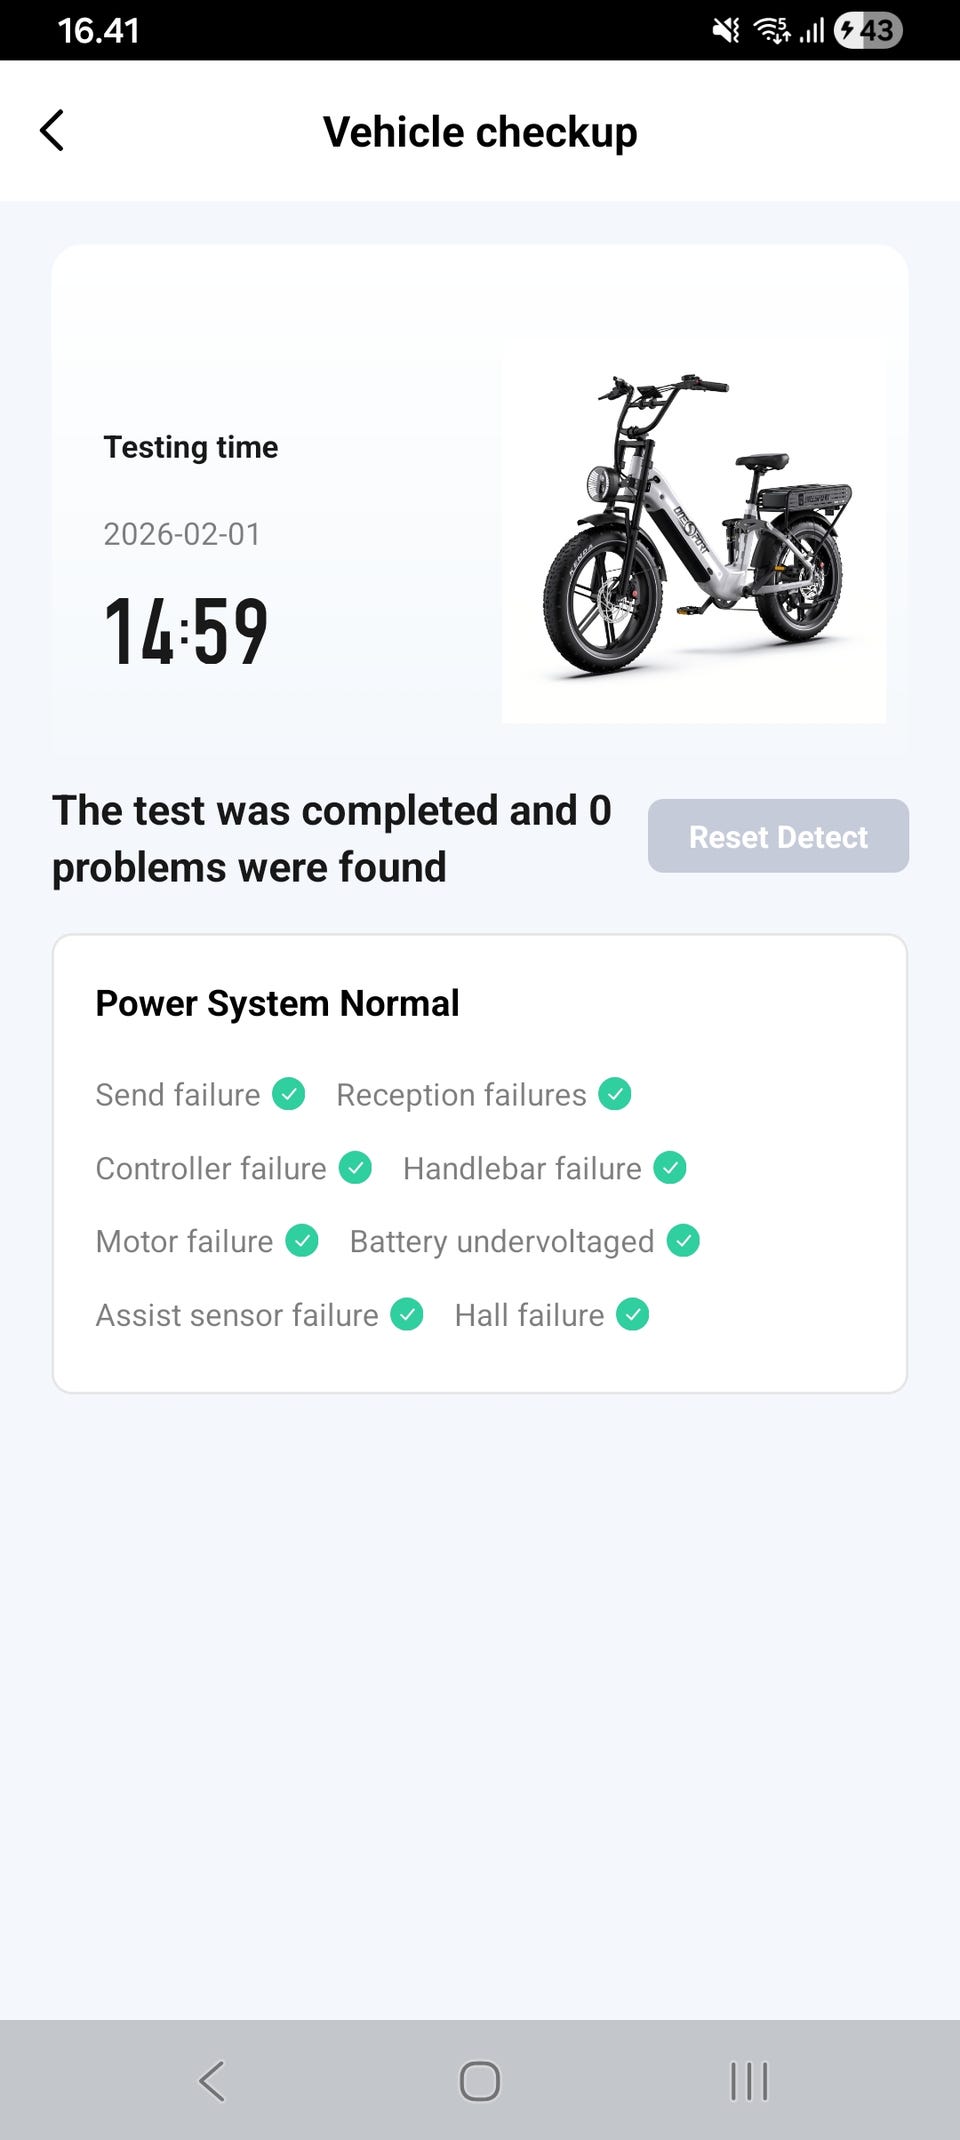Click the Send failure check icon

tap(289, 1094)
